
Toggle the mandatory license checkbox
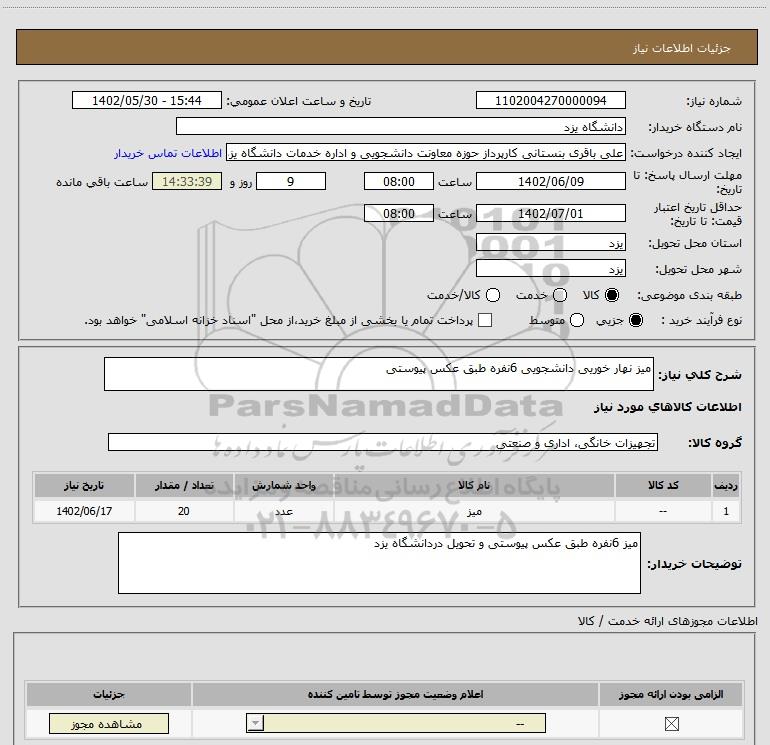click(x=671, y=723)
